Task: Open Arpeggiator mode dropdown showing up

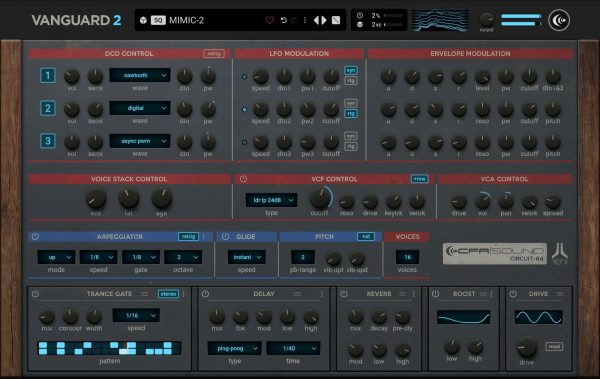Action: tap(56, 257)
